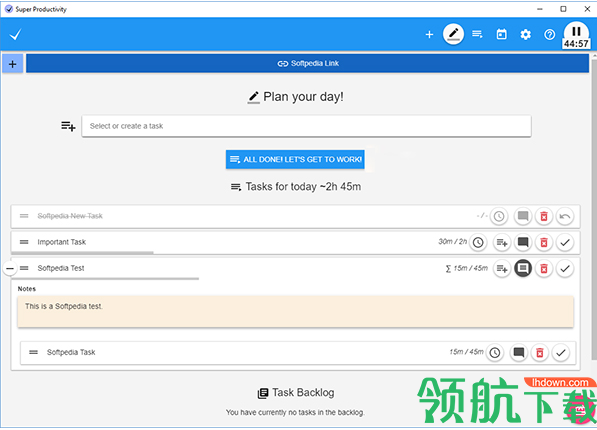Undo completion of Softpedia New Task

click(565, 216)
